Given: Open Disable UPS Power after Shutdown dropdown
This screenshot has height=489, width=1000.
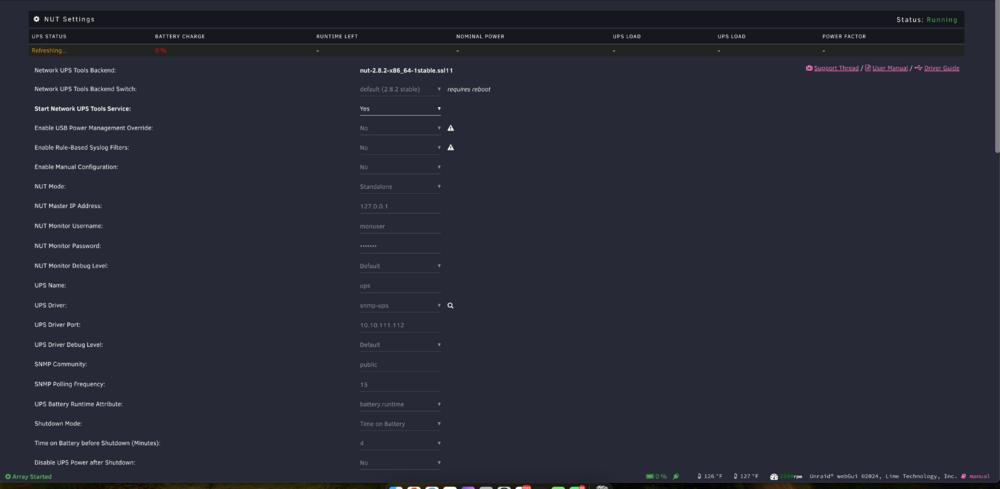Looking at the screenshot, I should click(x=400, y=463).
